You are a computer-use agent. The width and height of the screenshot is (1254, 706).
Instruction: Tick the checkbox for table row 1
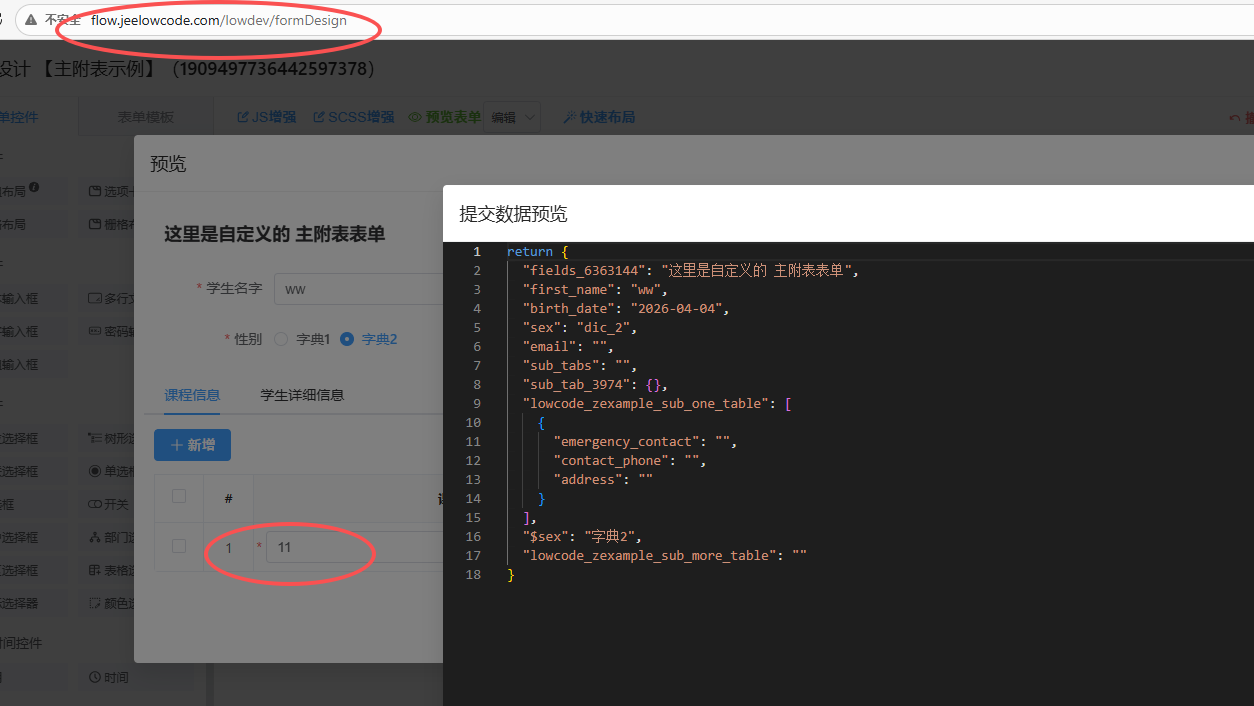click(x=179, y=546)
